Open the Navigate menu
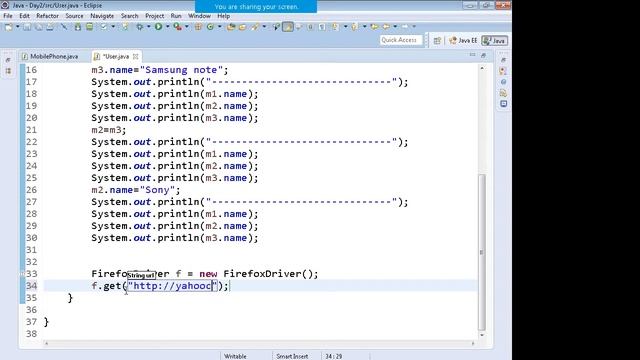 click(x=102, y=16)
